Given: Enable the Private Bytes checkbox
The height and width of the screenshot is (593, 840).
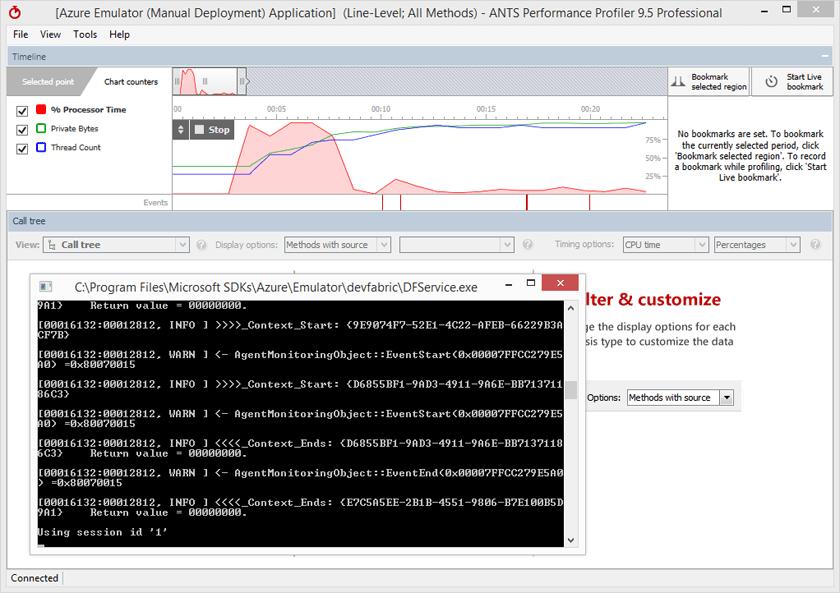Looking at the screenshot, I should (x=22, y=128).
